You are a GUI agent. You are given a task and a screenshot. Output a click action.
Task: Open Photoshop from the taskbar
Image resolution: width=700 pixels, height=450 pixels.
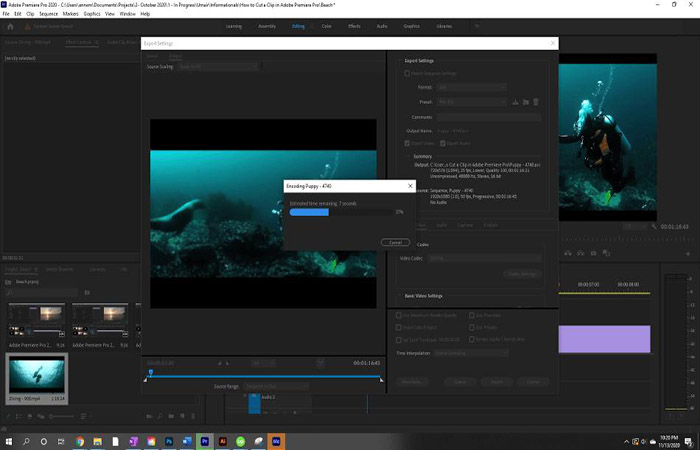(x=169, y=442)
